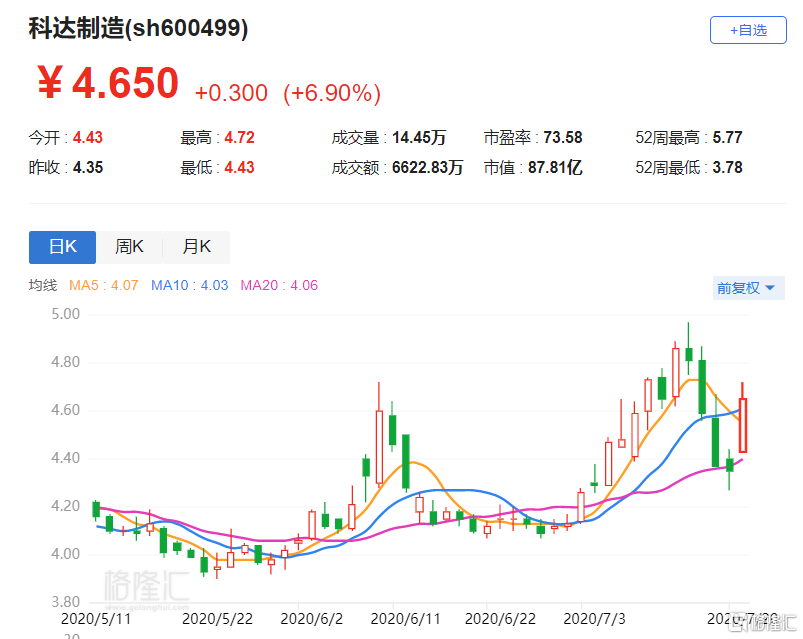Screen dimensions: 803x639
Task: Click the 最低 value 4.43
Action: pyautogui.click(x=239, y=167)
